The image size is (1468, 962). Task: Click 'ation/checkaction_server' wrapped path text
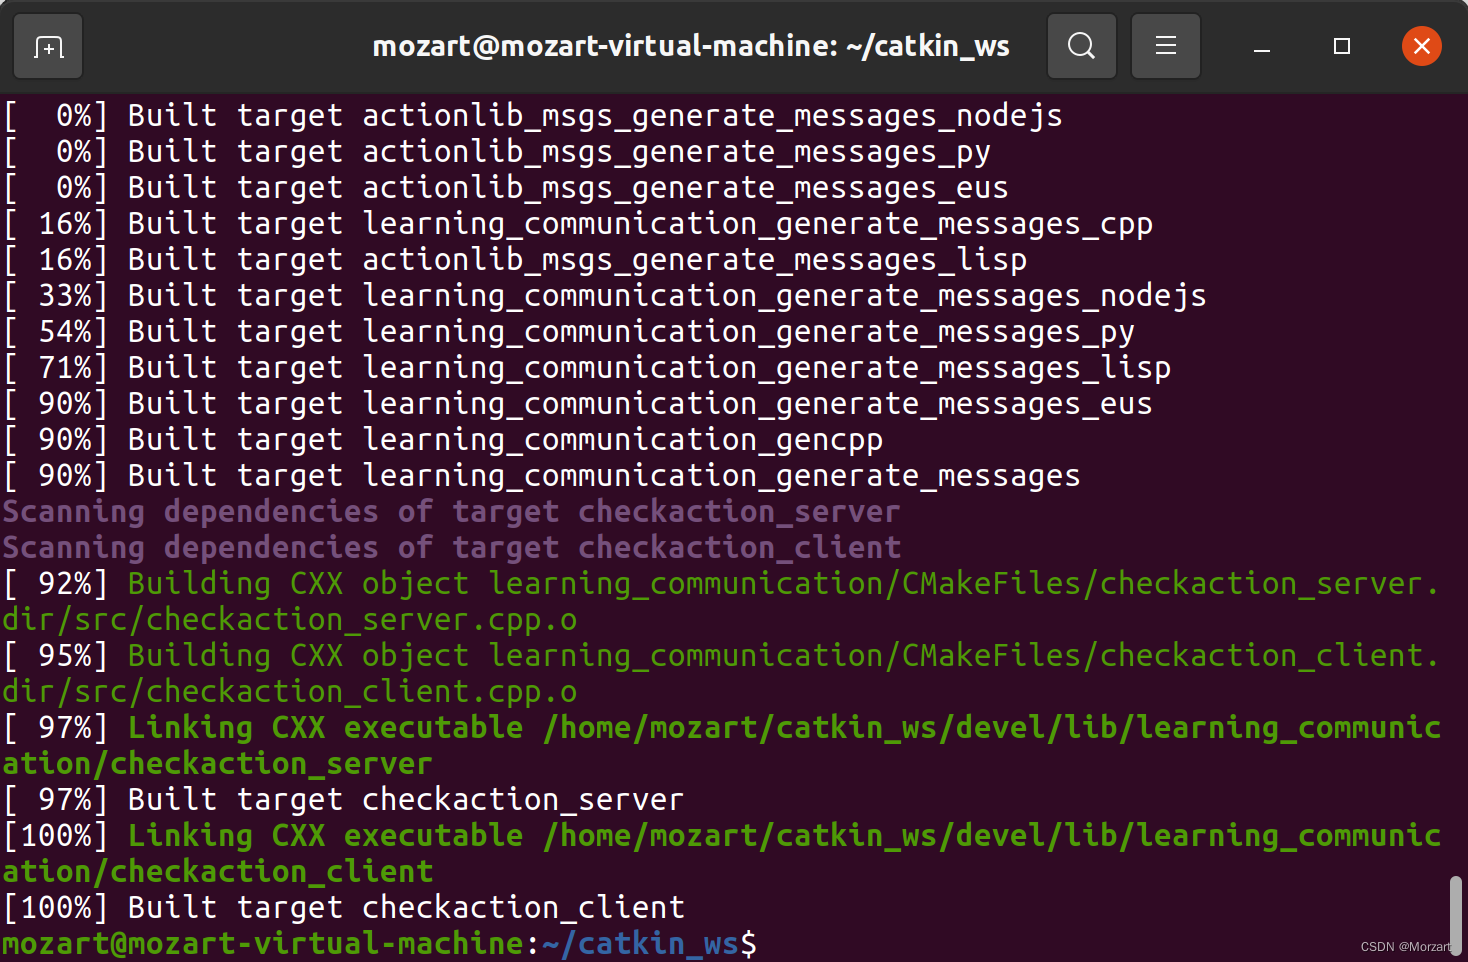coord(218,764)
